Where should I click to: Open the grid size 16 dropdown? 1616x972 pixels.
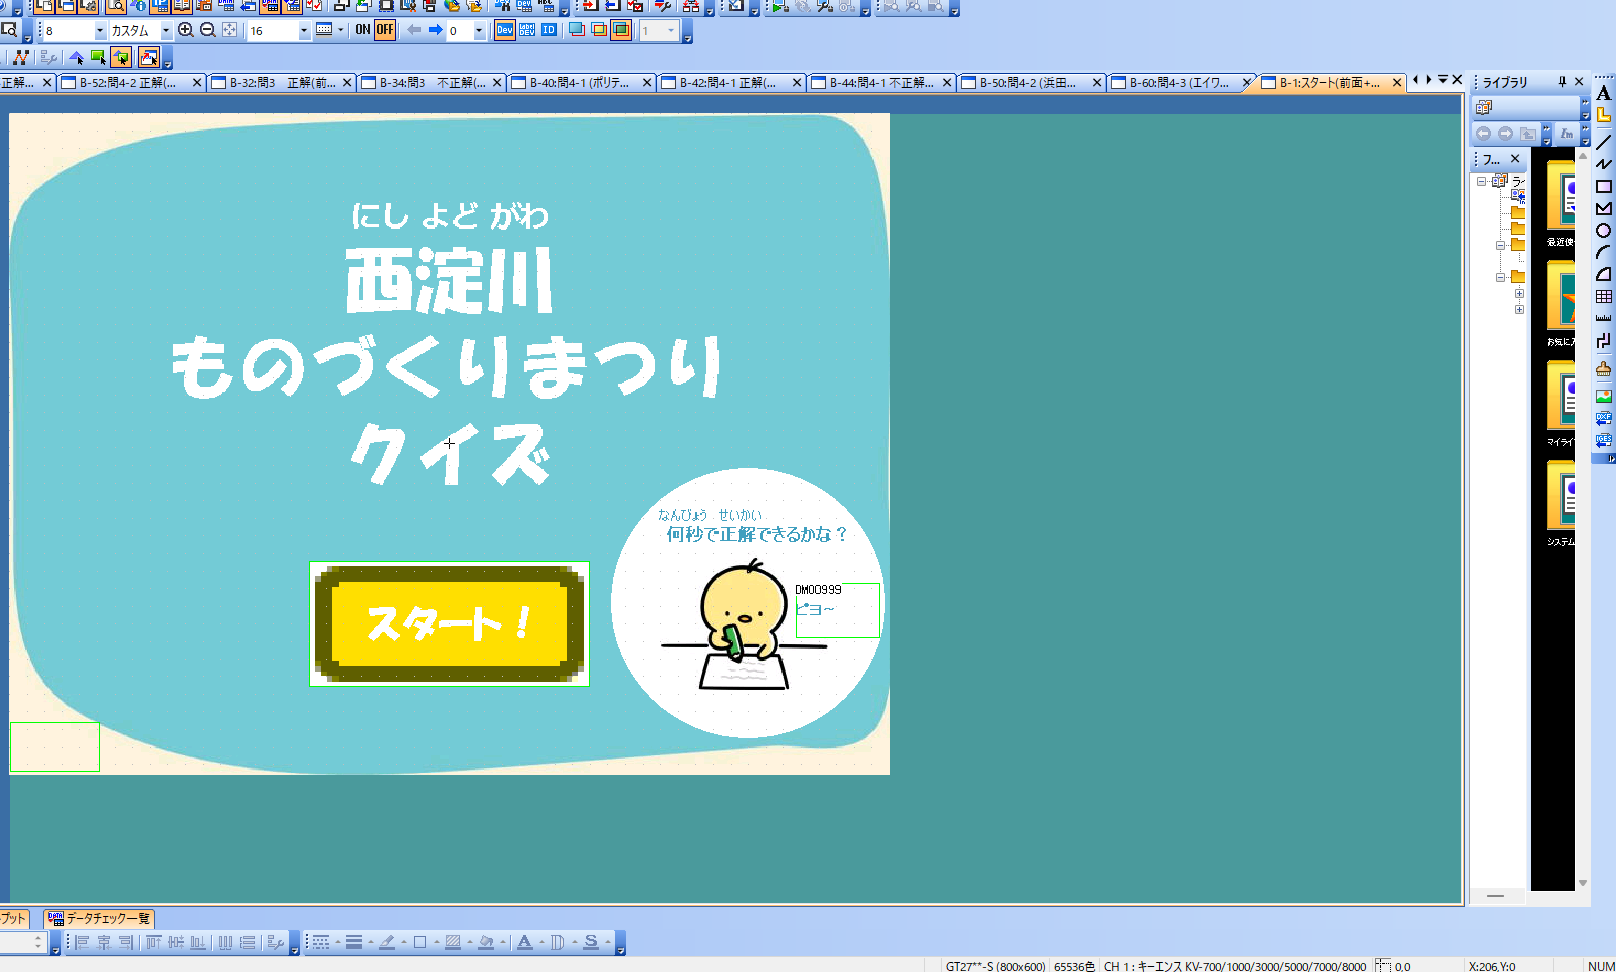click(x=303, y=31)
